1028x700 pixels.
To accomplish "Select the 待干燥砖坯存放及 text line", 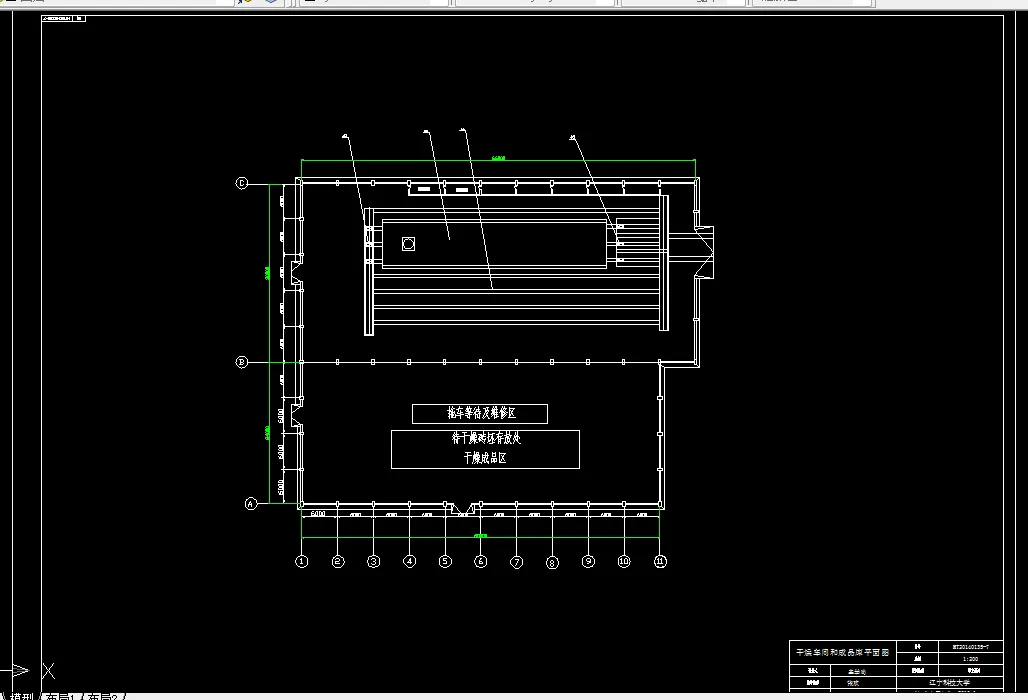I will [x=486, y=438].
